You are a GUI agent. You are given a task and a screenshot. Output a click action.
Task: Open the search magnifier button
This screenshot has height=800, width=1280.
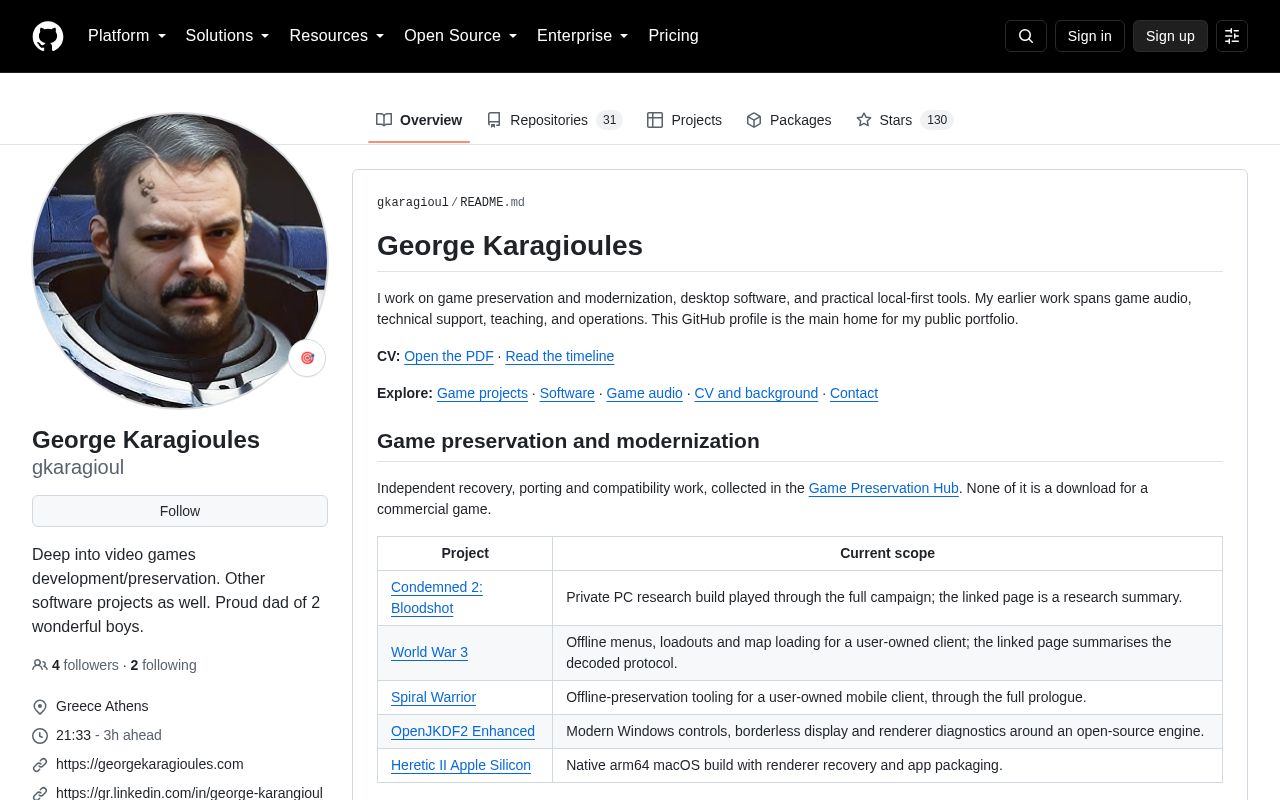click(x=1026, y=36)
